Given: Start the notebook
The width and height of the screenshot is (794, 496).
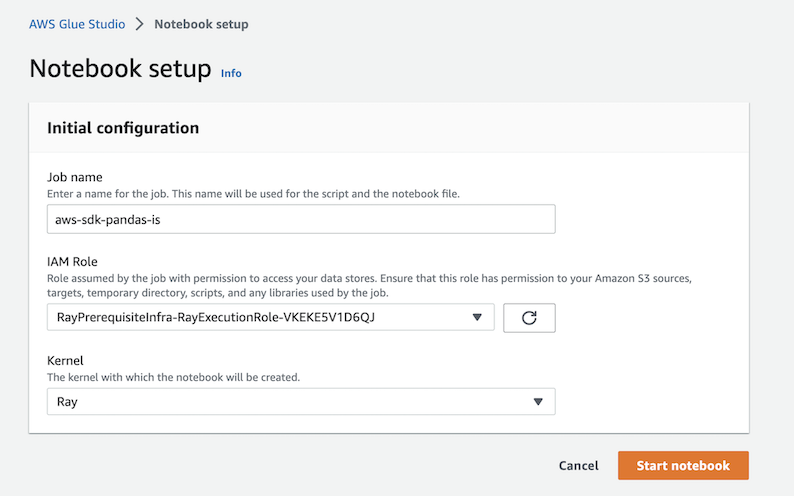Looking at the screenshot, I should click(683, 466).
